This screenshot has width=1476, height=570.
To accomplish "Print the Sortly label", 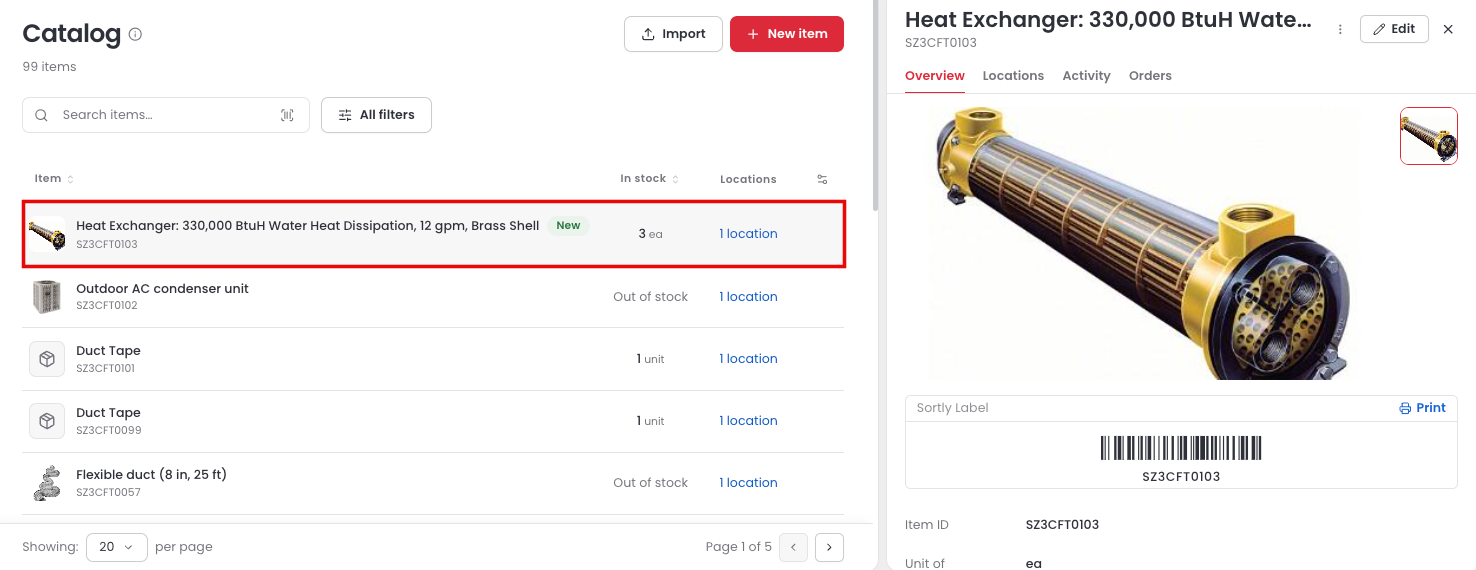I will (1422, 408).
